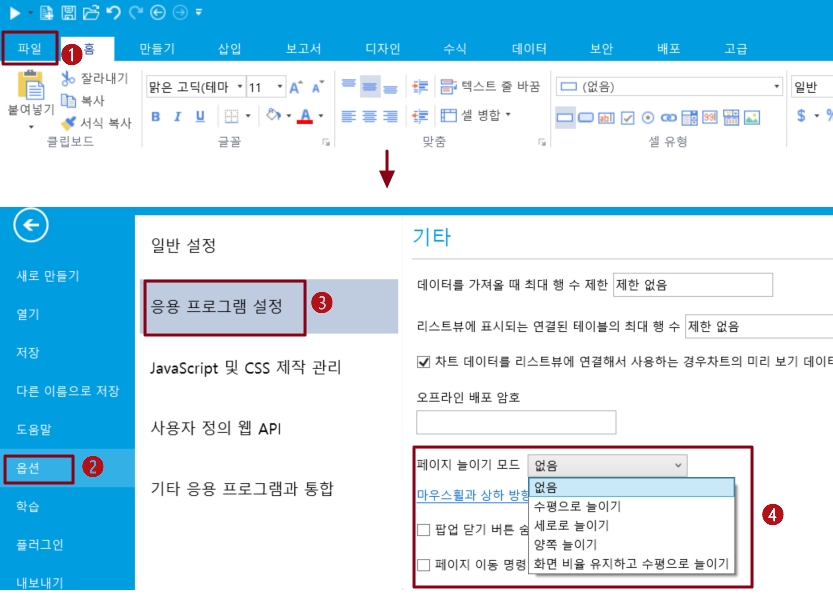Toggle the hide popup close button (팝업 닫기 버튼) checkbox
This screenshot has height=594, width=833.
click(424, 530)
